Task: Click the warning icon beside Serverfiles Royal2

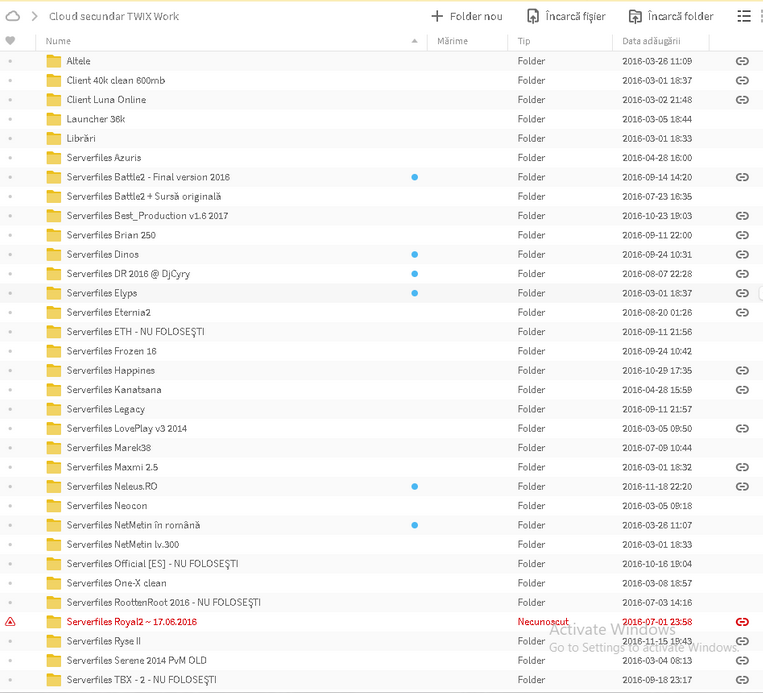Action: click(10, 622)
